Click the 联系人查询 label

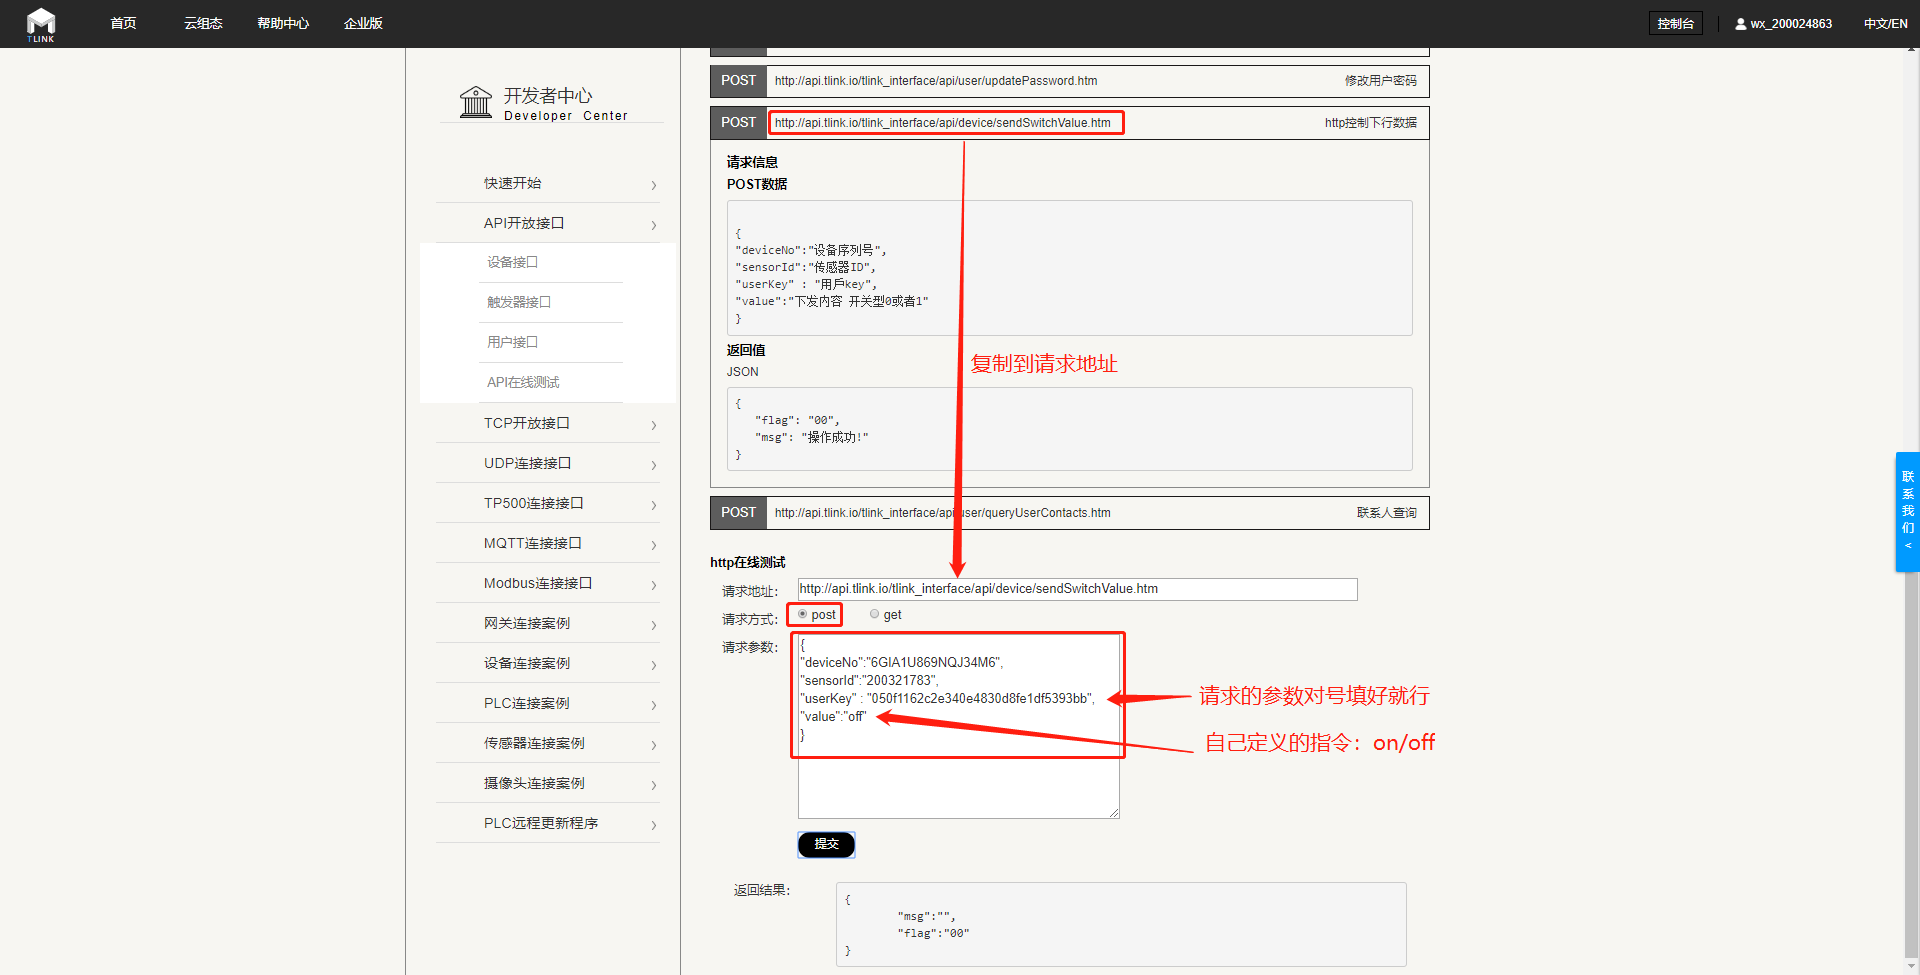(1386, 513)
